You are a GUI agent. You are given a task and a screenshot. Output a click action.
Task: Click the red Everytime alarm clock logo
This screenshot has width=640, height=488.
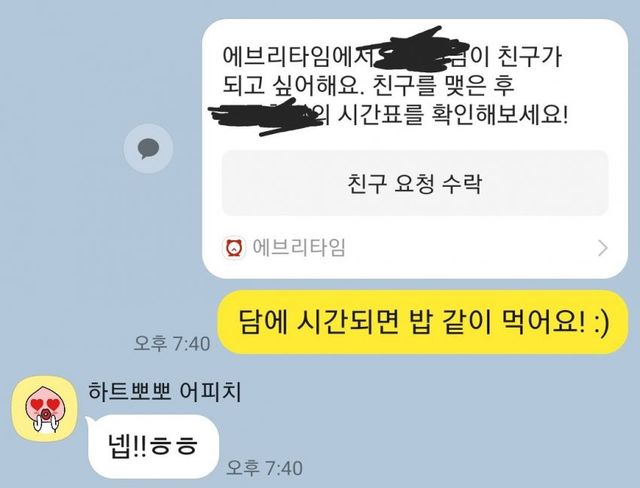pyautogui.click(x=234, y=248)
